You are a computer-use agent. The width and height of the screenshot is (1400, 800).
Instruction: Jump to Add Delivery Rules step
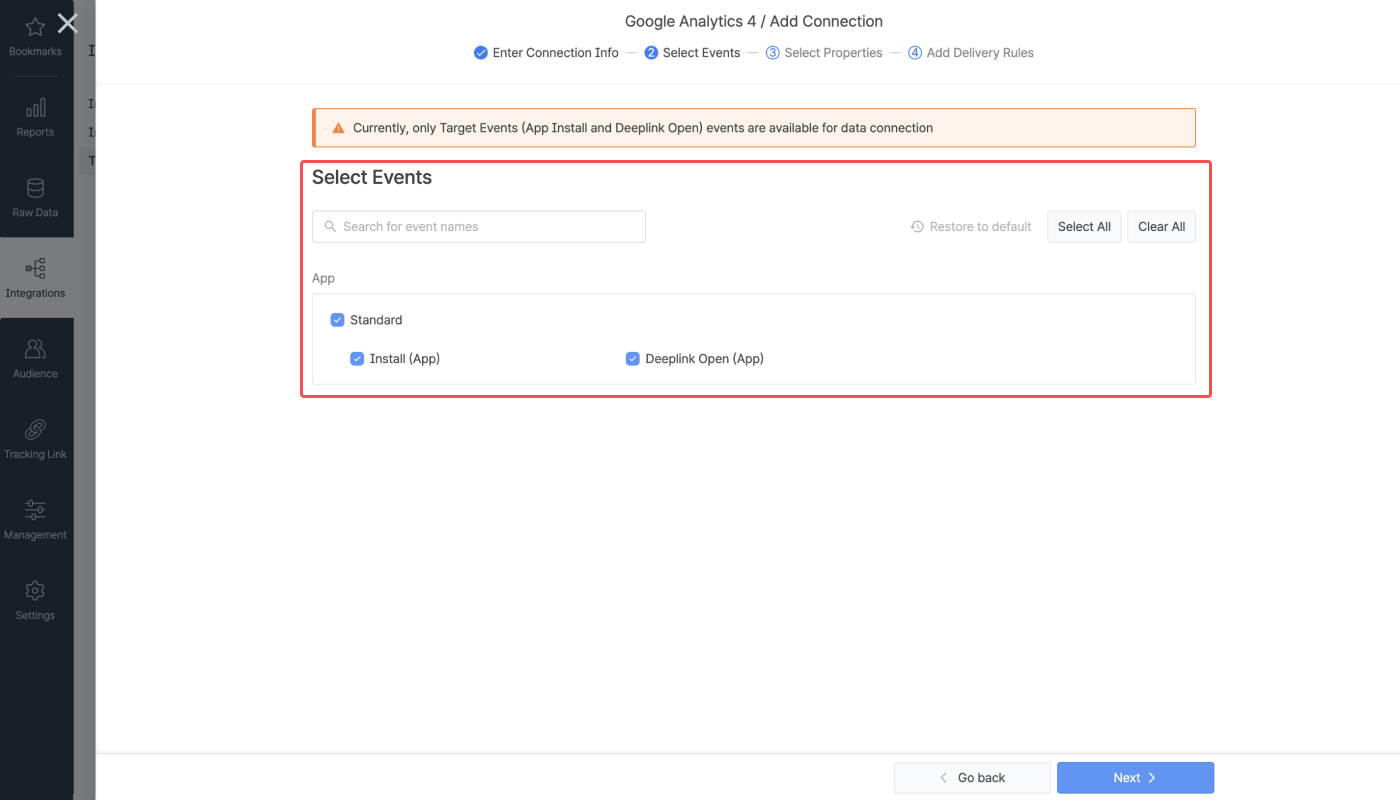coord(971,53)
